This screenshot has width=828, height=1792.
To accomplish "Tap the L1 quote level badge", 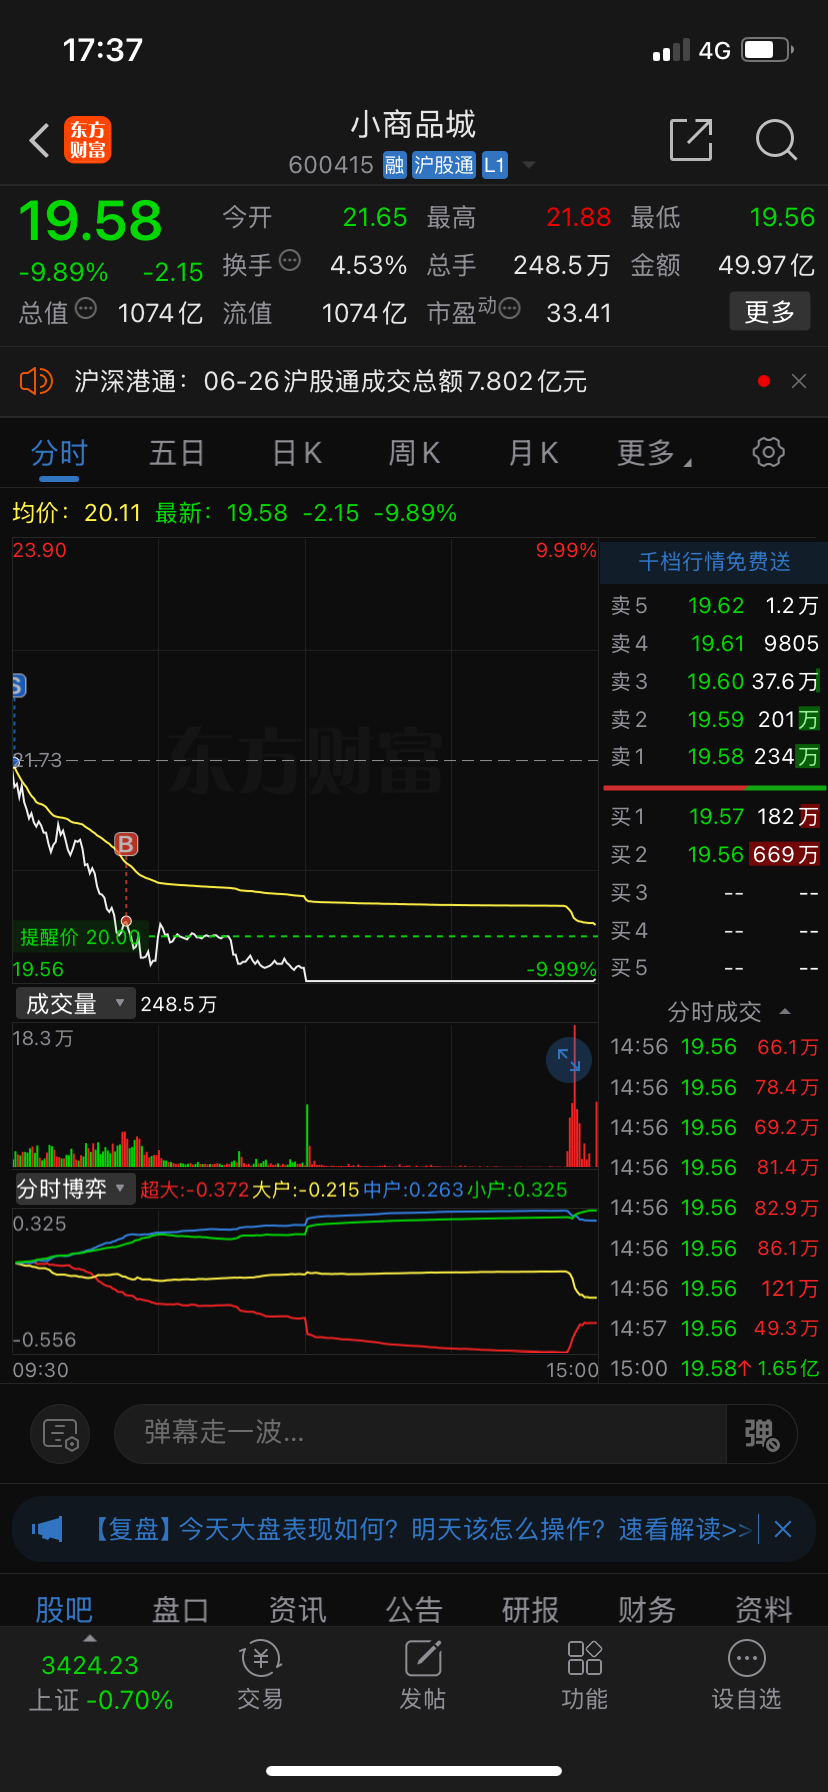I will pyautogui.click(x=495, y=165).
